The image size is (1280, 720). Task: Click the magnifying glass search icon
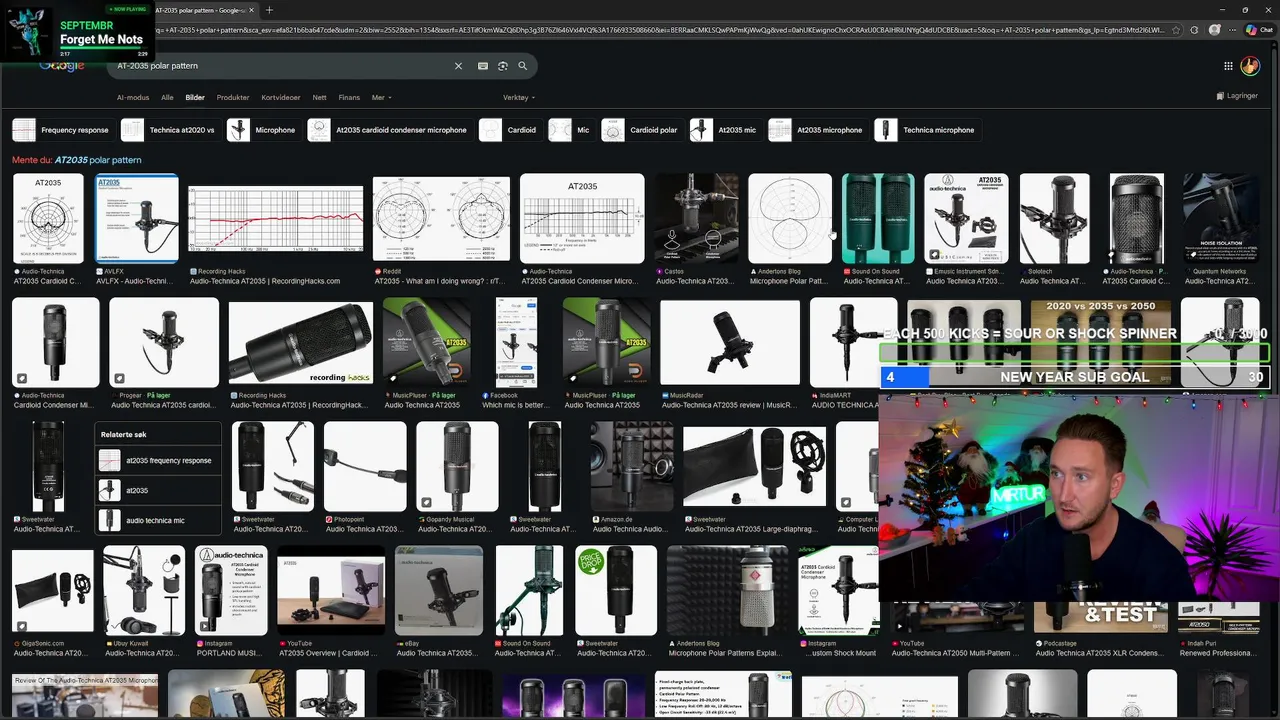[x=522, y=66]
